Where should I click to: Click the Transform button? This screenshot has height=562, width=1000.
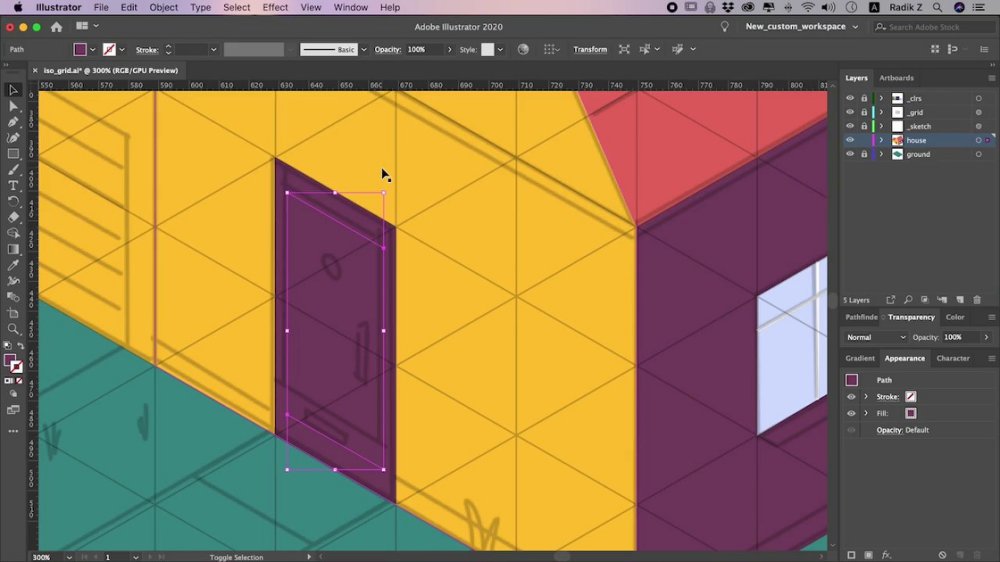pyautogui.click(x=590, y=49)
